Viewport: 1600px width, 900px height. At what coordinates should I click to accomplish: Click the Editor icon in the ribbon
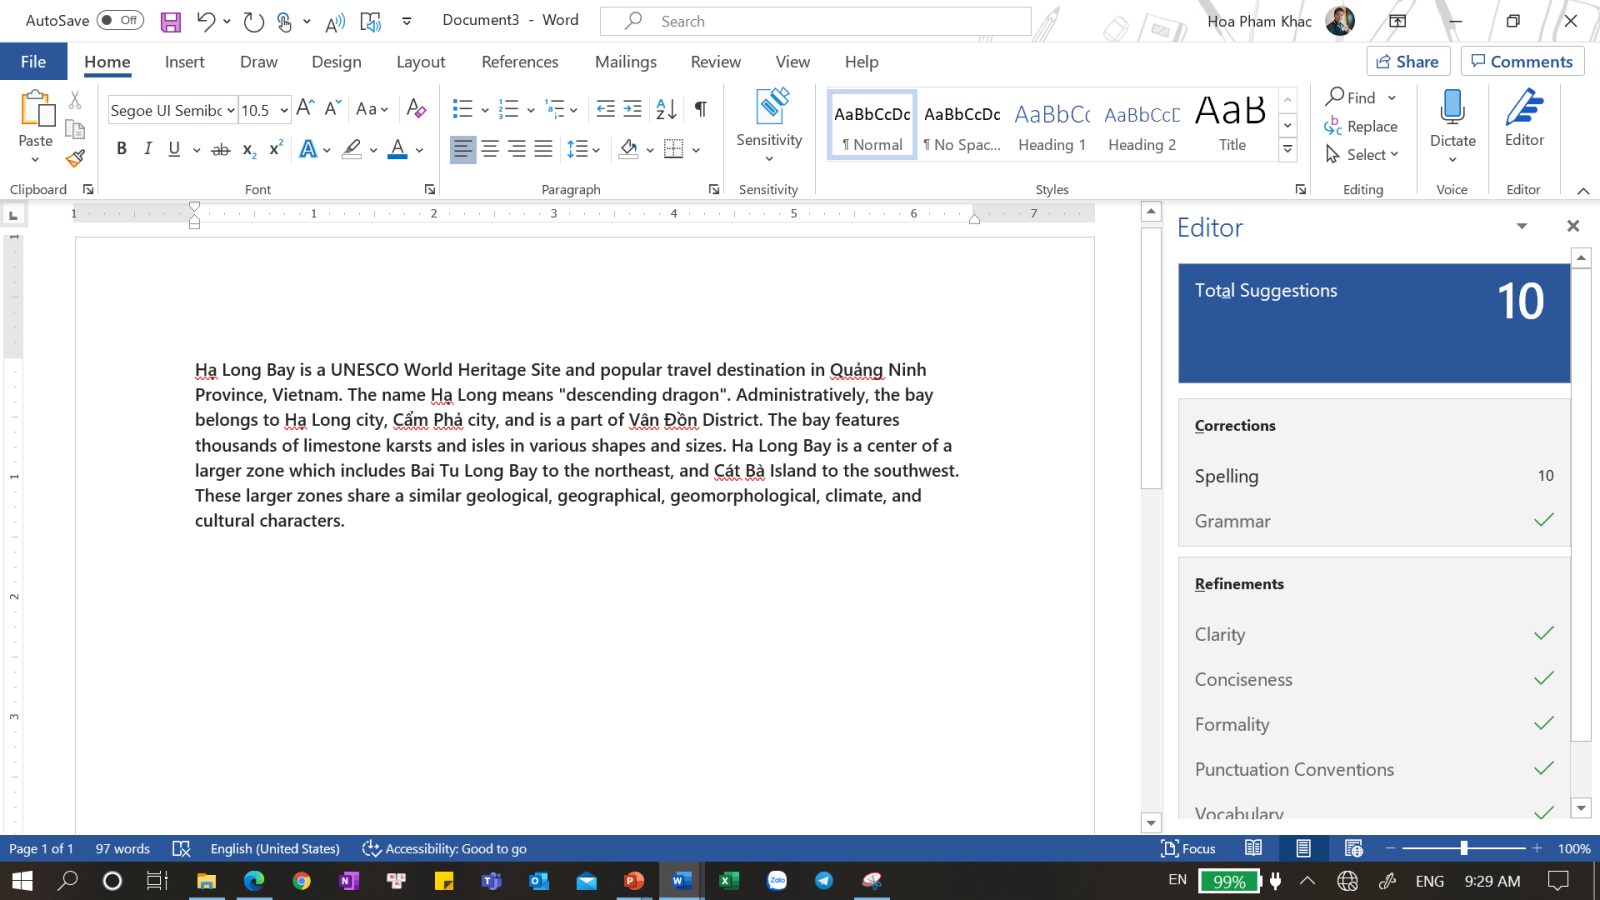click(x=1524, y=118)
